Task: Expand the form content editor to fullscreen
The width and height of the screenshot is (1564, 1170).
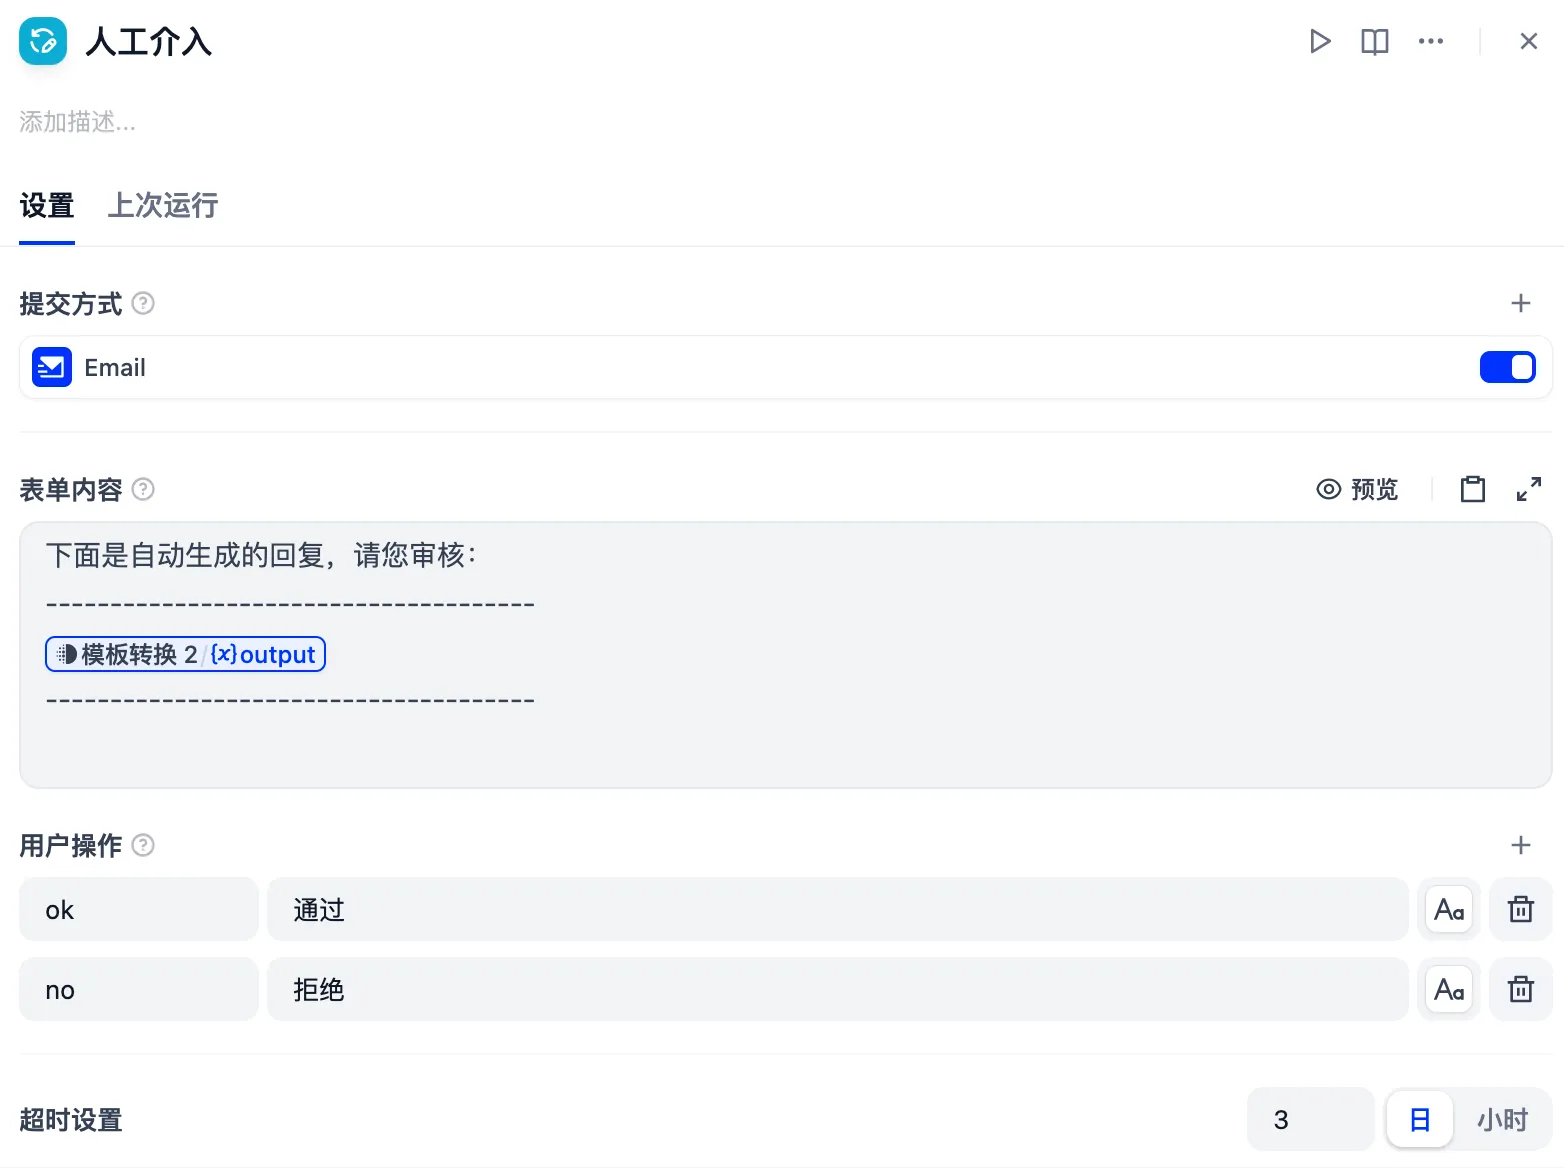Action: tap(1529, 489)
